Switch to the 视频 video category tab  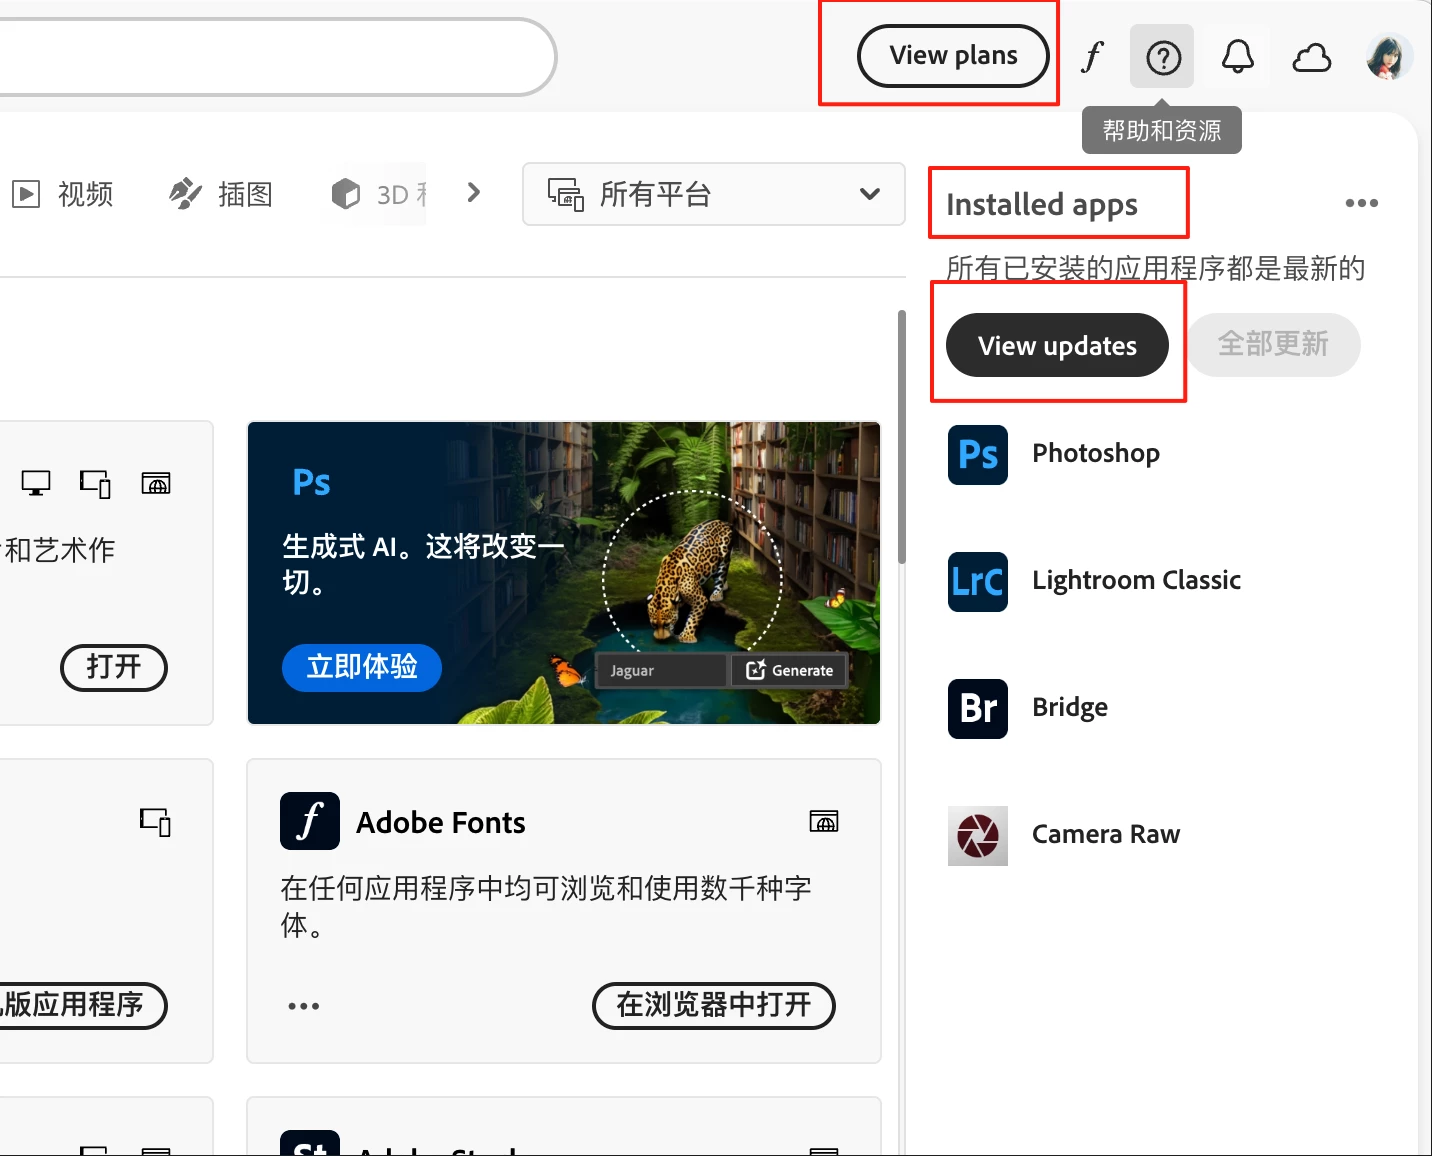point(62,194)
